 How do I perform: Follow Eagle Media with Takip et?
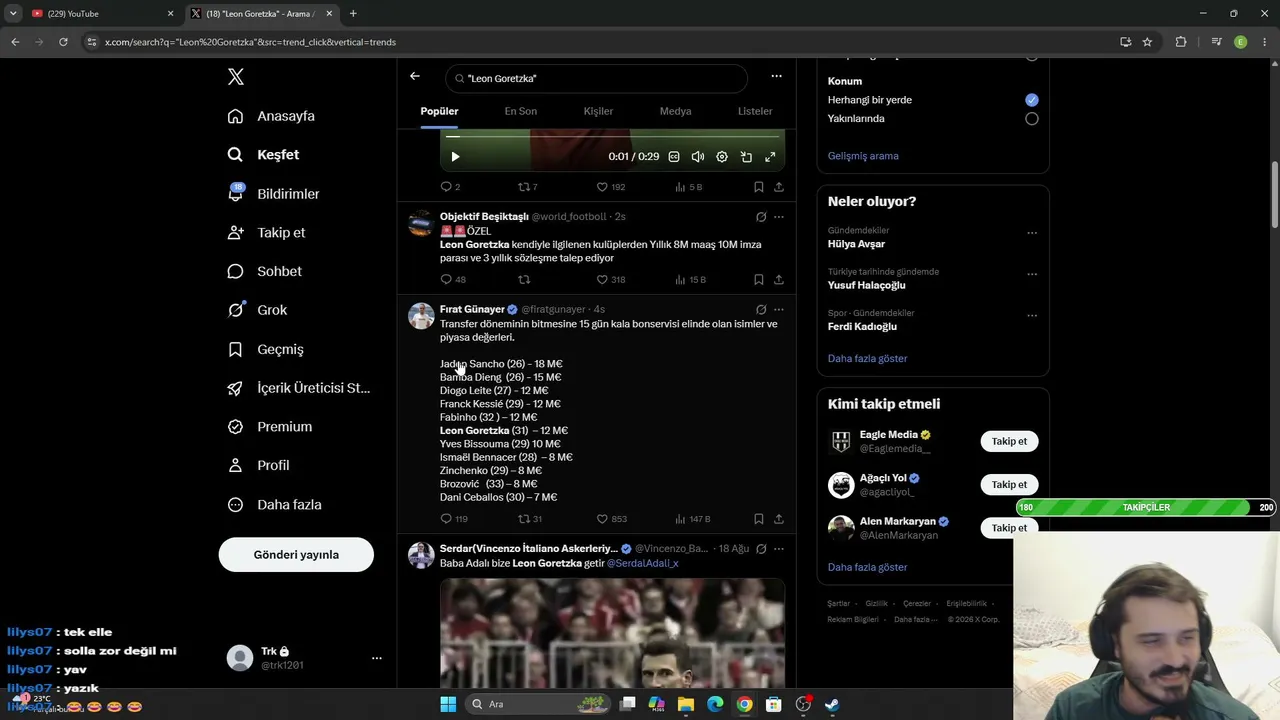click(x=1009, y=441)
